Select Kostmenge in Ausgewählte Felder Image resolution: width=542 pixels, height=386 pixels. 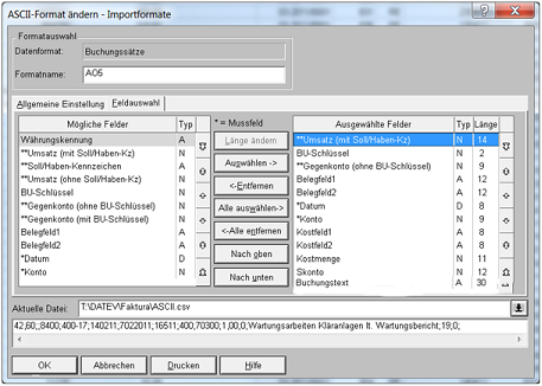click(x=396, y=259)
